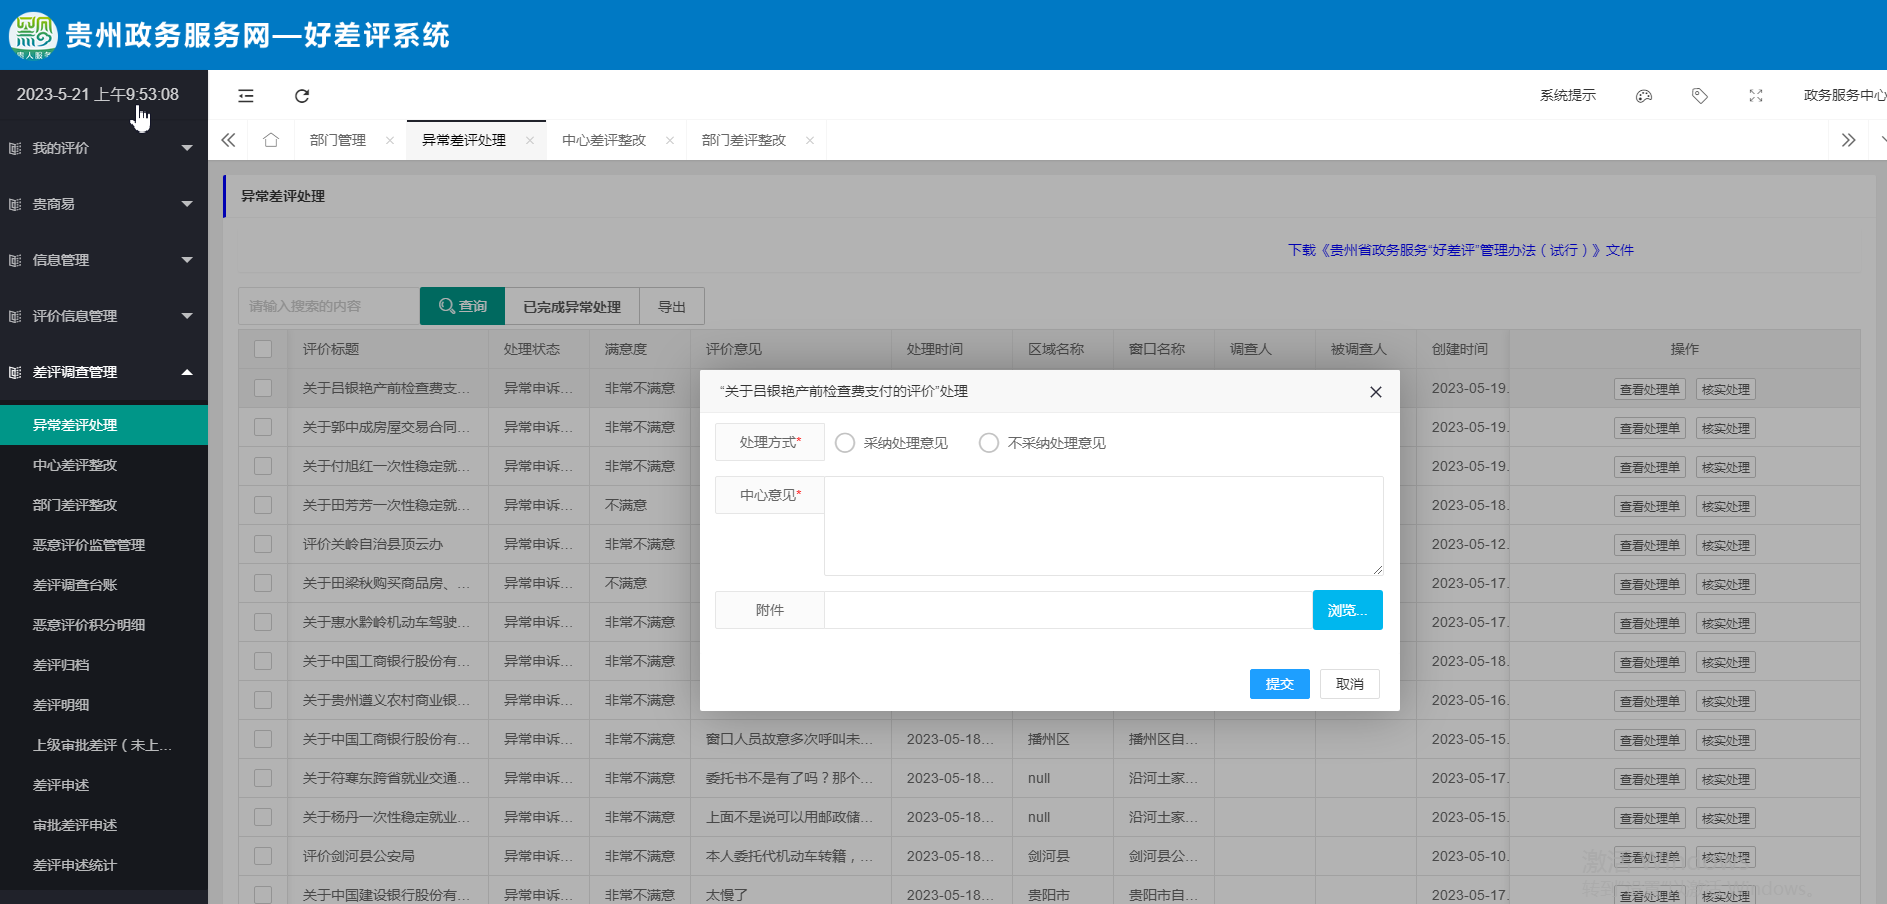
Task: Click the 贵州政务服务网 logo icon
Action: coord(33,35)
